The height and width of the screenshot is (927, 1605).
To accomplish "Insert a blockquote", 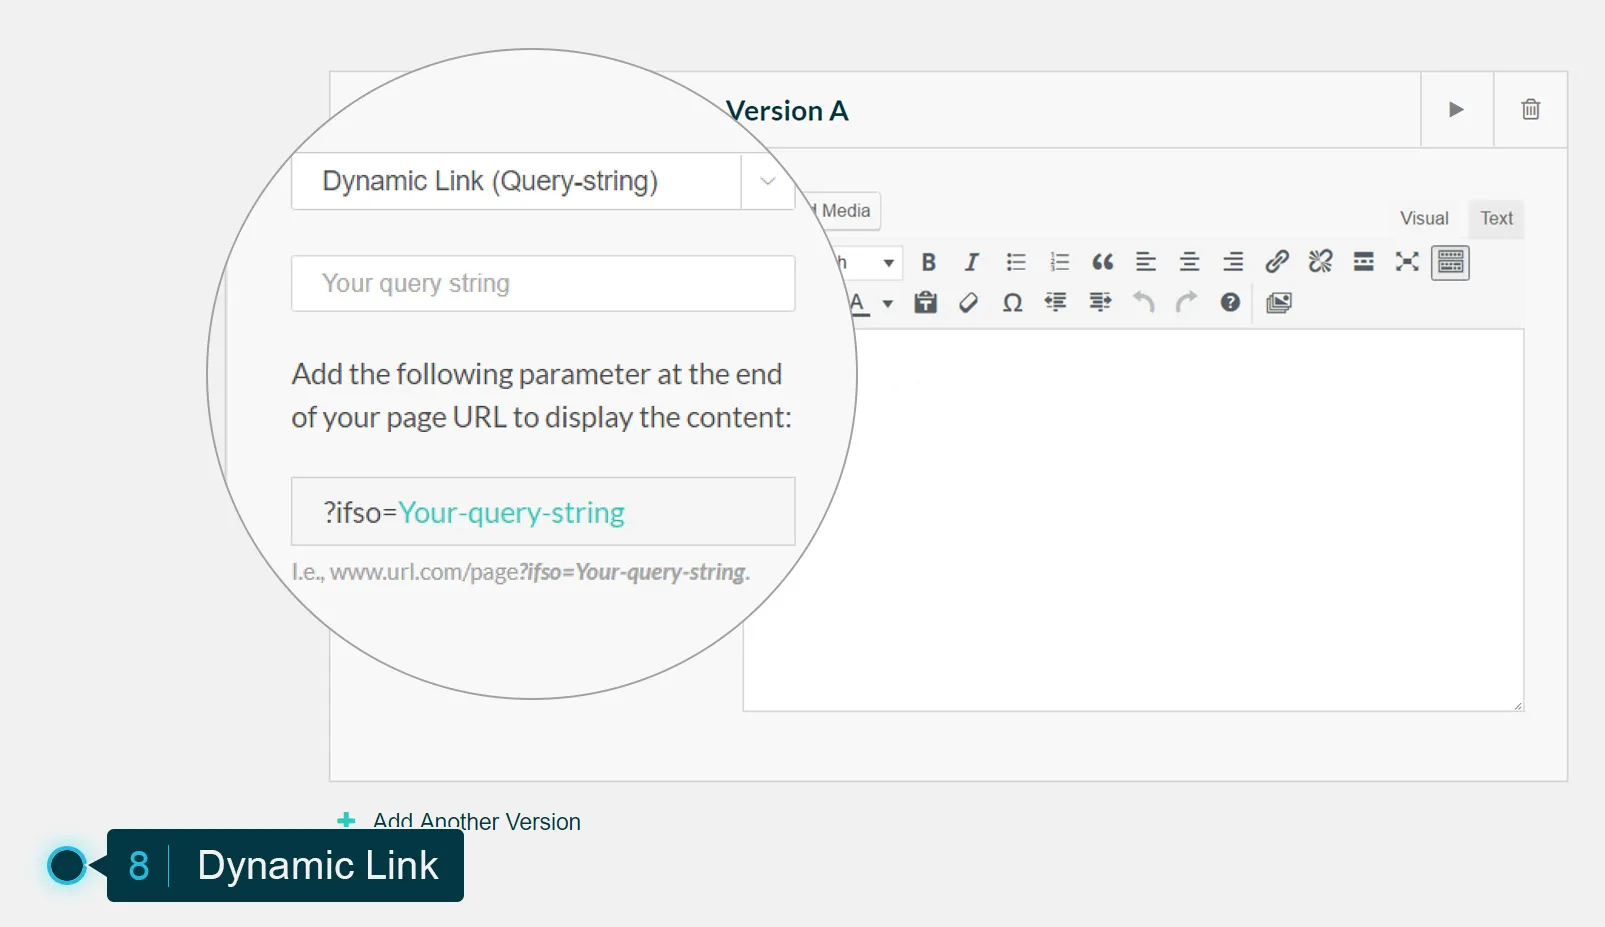I will (x=1102, y=262).
